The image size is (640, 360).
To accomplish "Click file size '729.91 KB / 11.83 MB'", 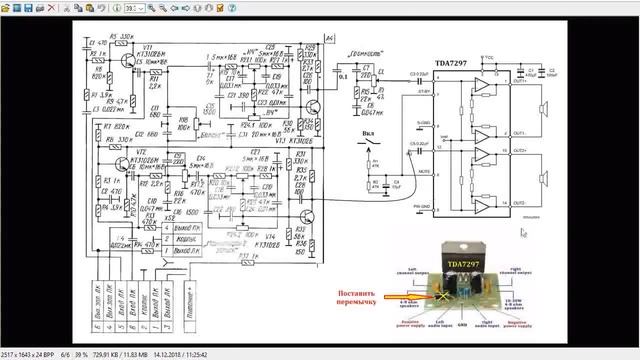I will coord(120,355).
